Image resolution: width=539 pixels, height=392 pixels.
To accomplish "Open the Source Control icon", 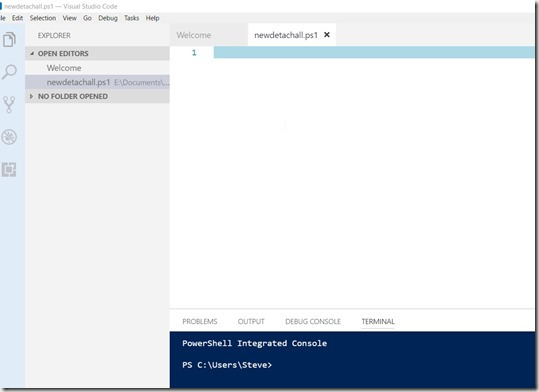I will coord(9,104).
